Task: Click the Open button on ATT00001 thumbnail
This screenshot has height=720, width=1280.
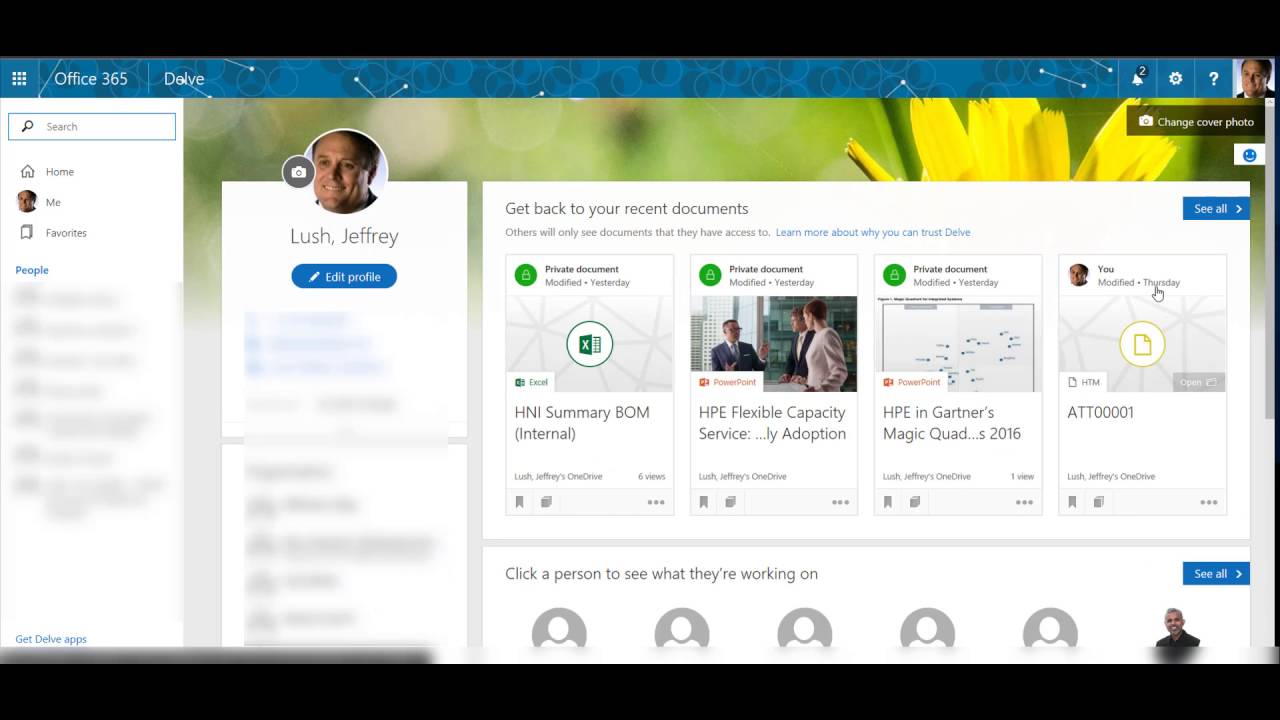Action: [1198, 382]
